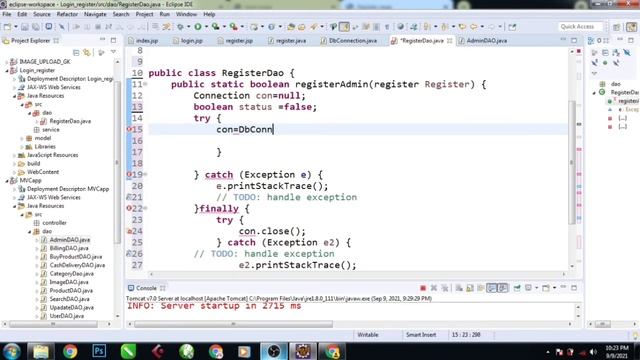
Task: Toggle Show Whitespace Characters in toolbar
Action: [x=387, y=27]
